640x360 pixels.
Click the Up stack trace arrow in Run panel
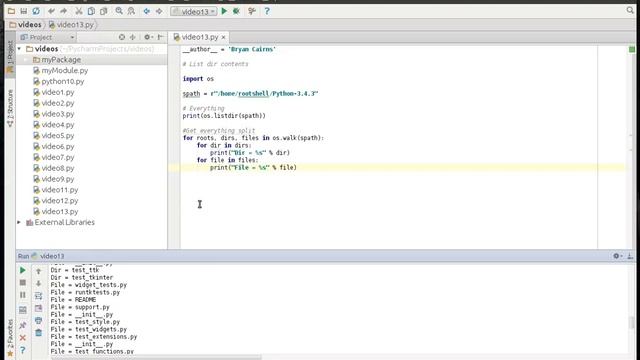(x=38, y=271)
